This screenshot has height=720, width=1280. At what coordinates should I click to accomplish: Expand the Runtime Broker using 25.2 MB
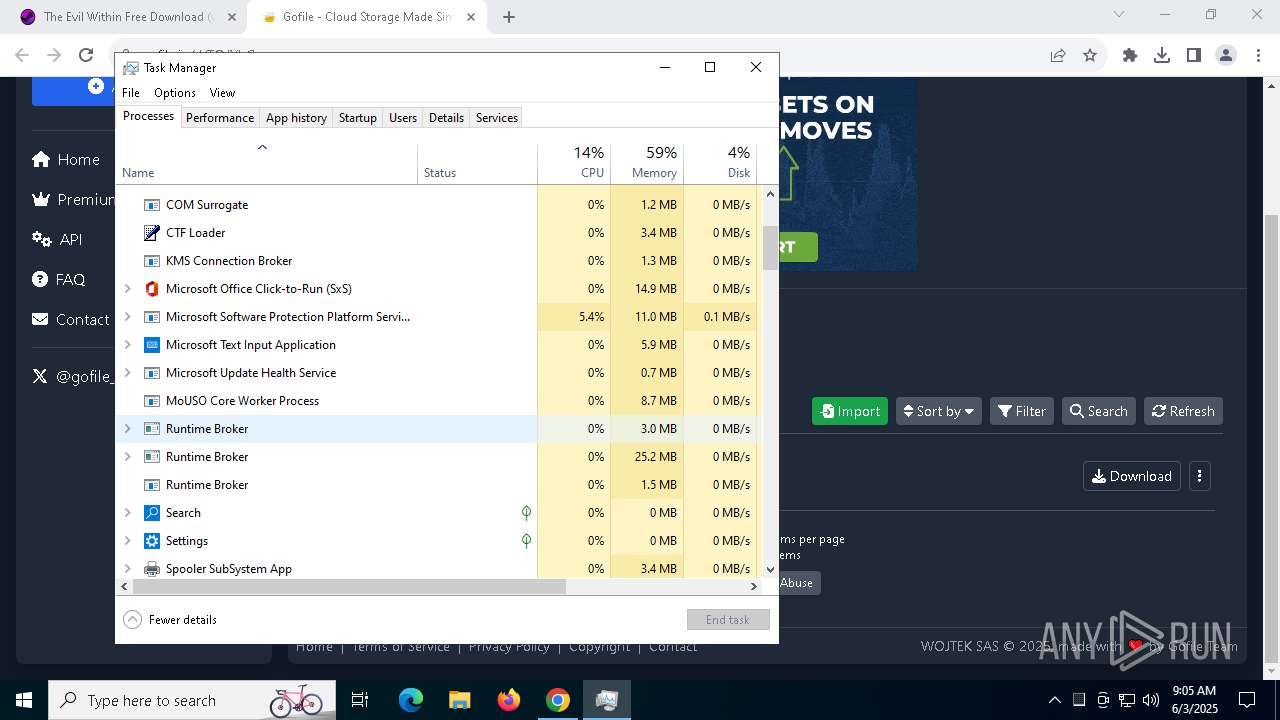click(127, 457)
